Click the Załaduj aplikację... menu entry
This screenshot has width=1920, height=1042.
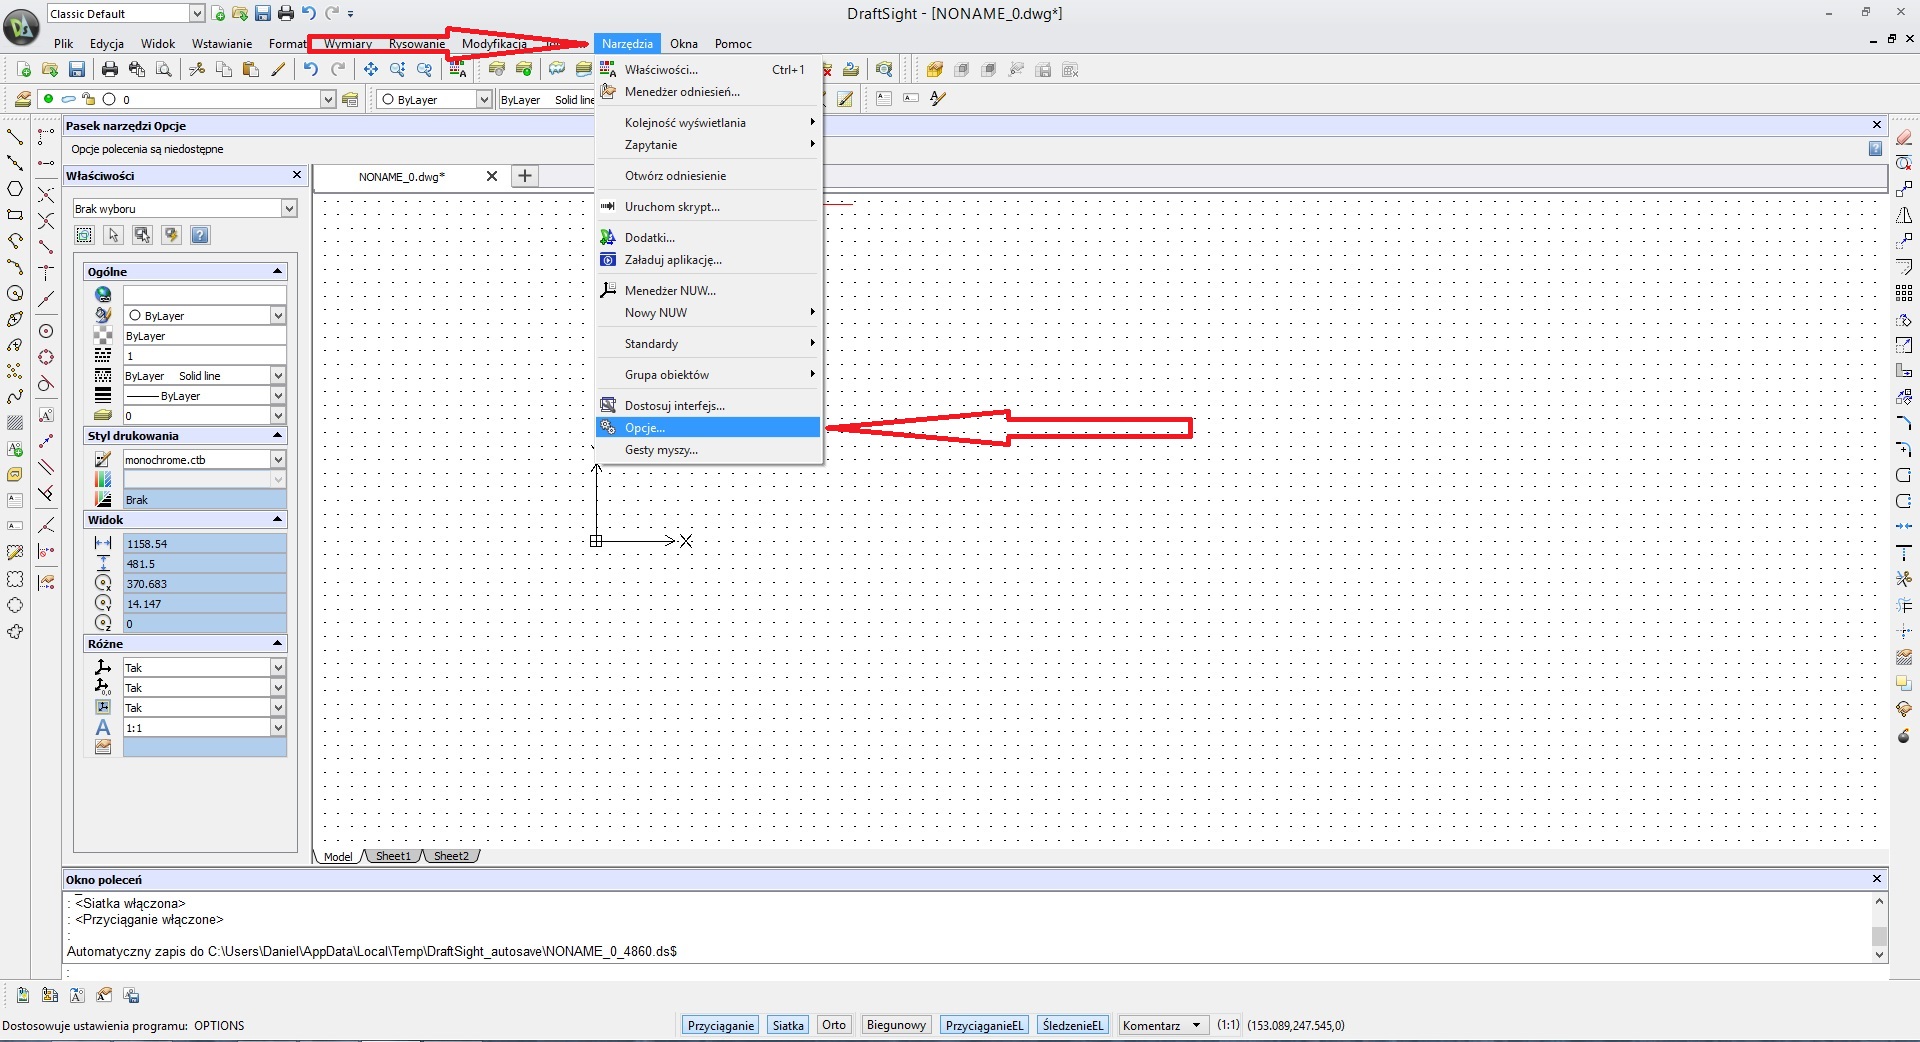[x=709, y=259]
